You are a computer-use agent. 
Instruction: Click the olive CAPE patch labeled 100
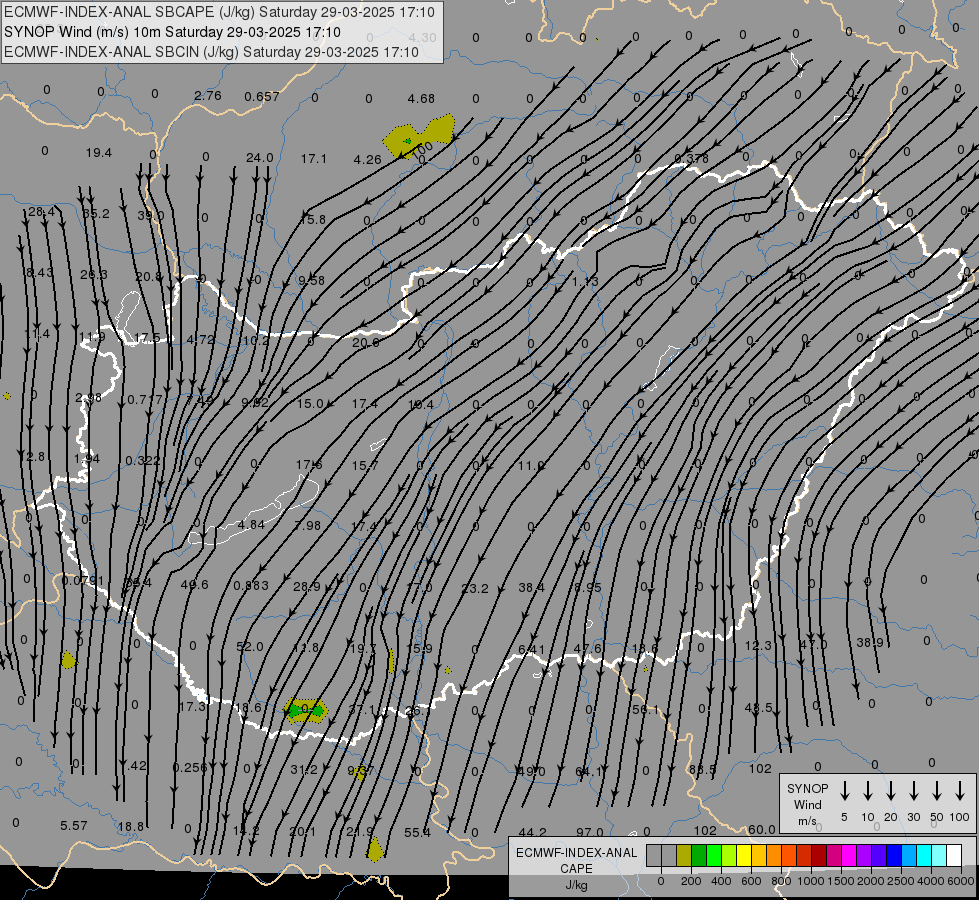(x=417, y=137)
